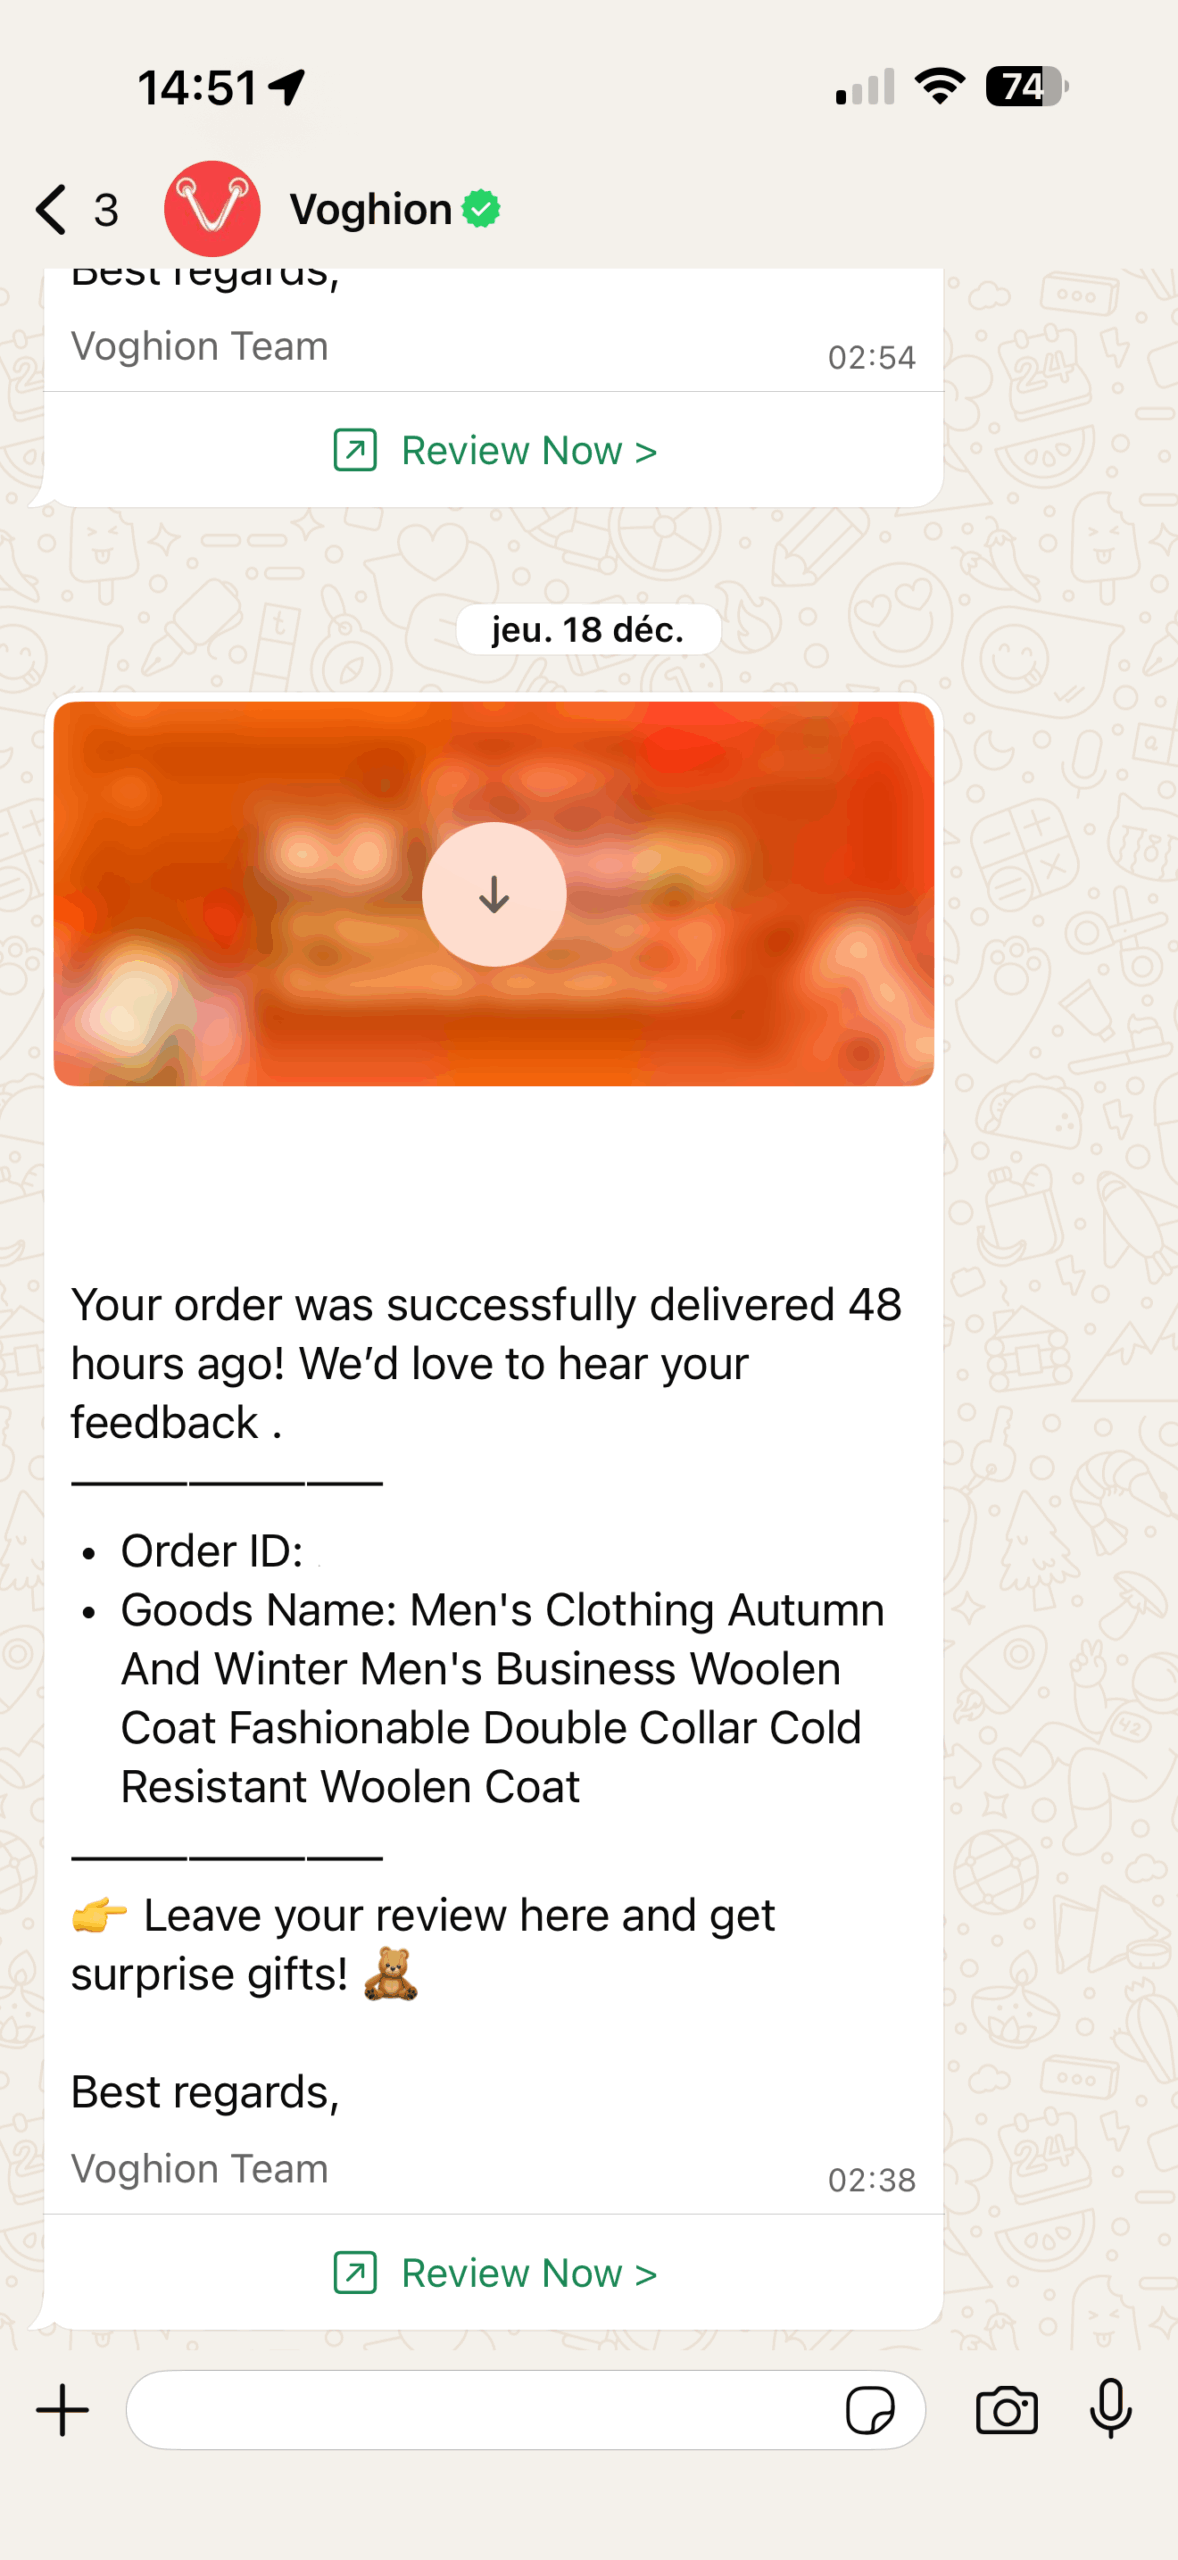Open the sticker picker icon
Viewport: 1178px width, 2560px height.
(870, 2410)
